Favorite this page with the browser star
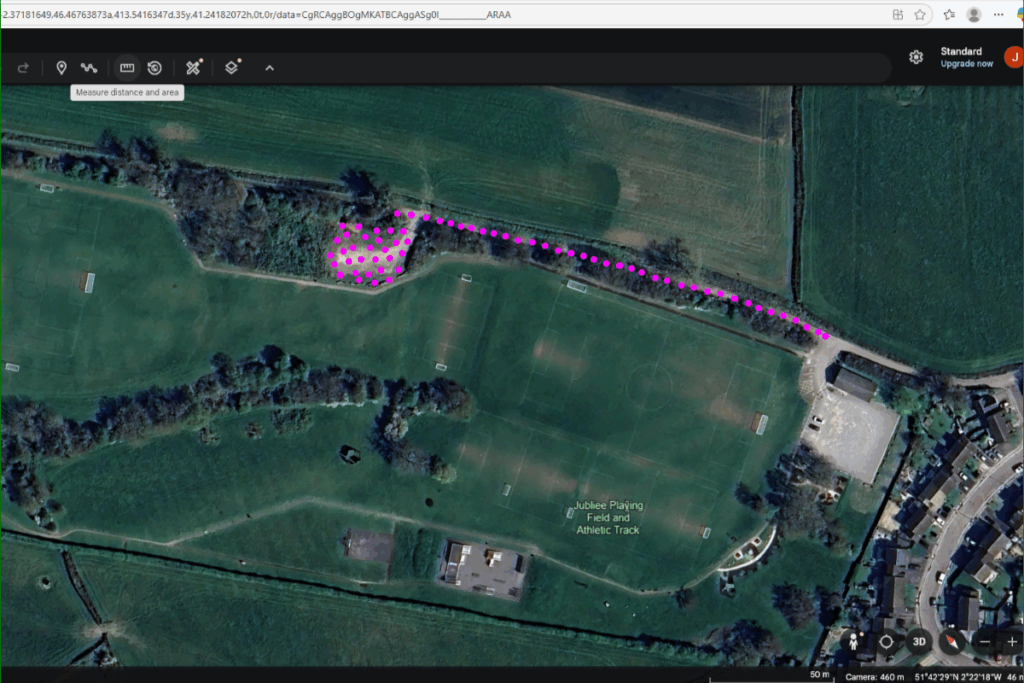The height and width of the screenshot is (683, 1024). pyautogui.click(x=920, y=14)
